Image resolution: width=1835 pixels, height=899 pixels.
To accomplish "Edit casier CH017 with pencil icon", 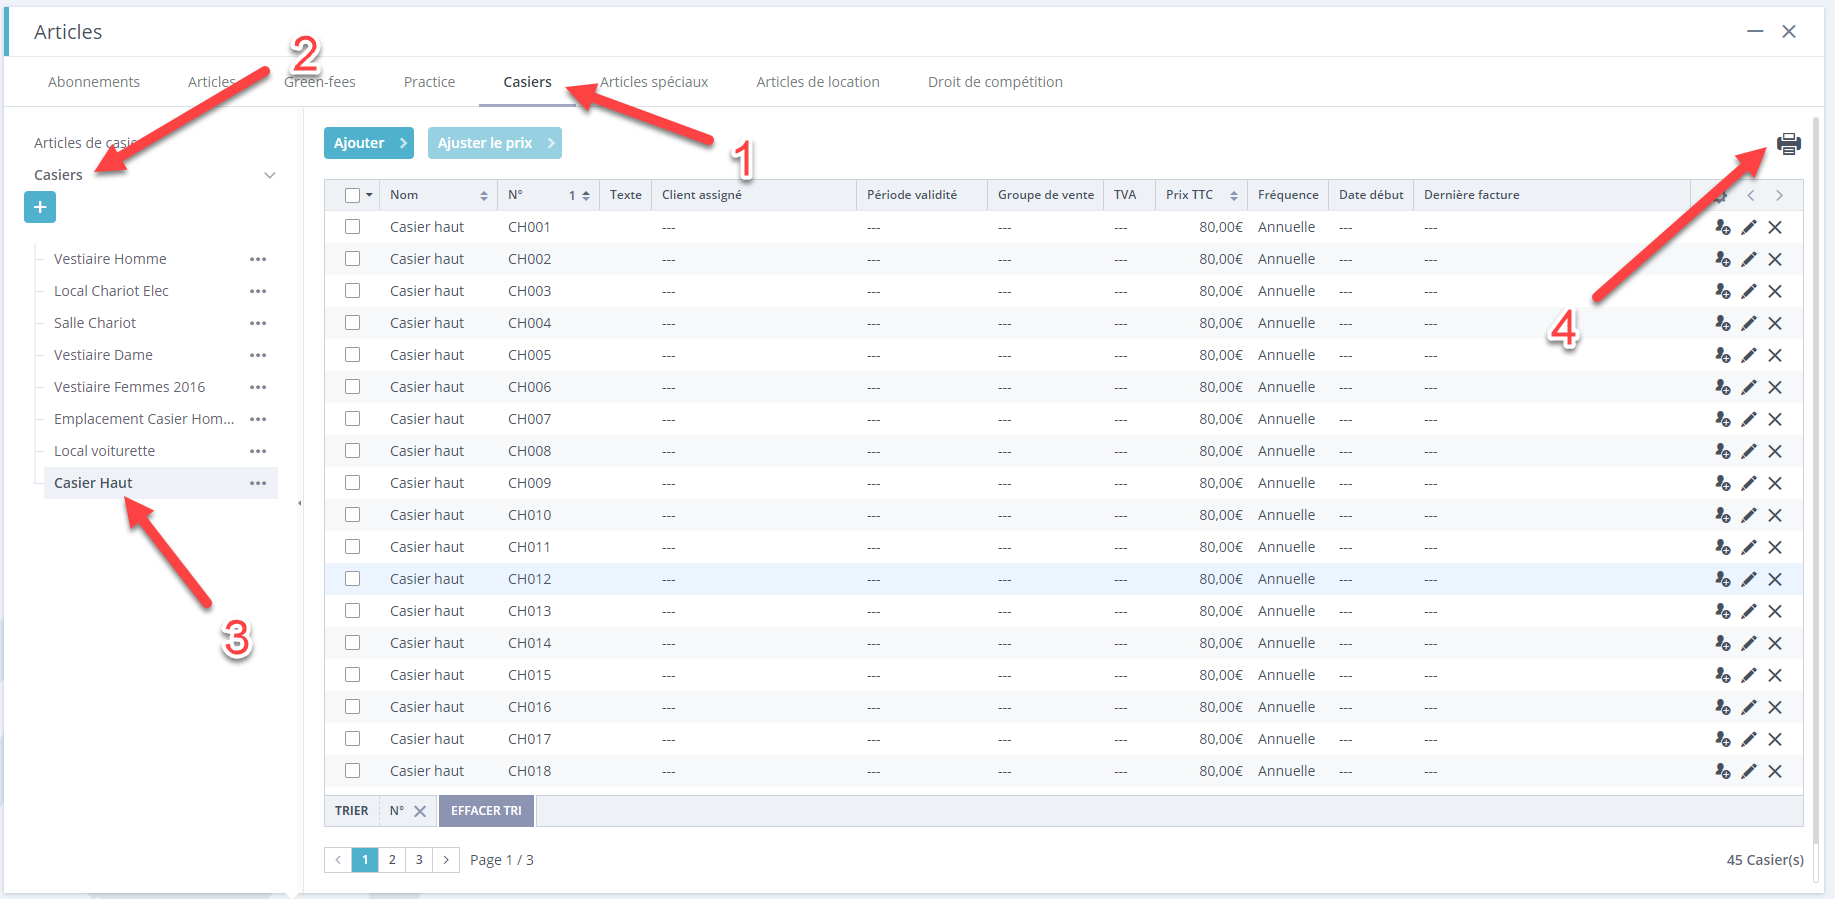I will click(1748, 739).
